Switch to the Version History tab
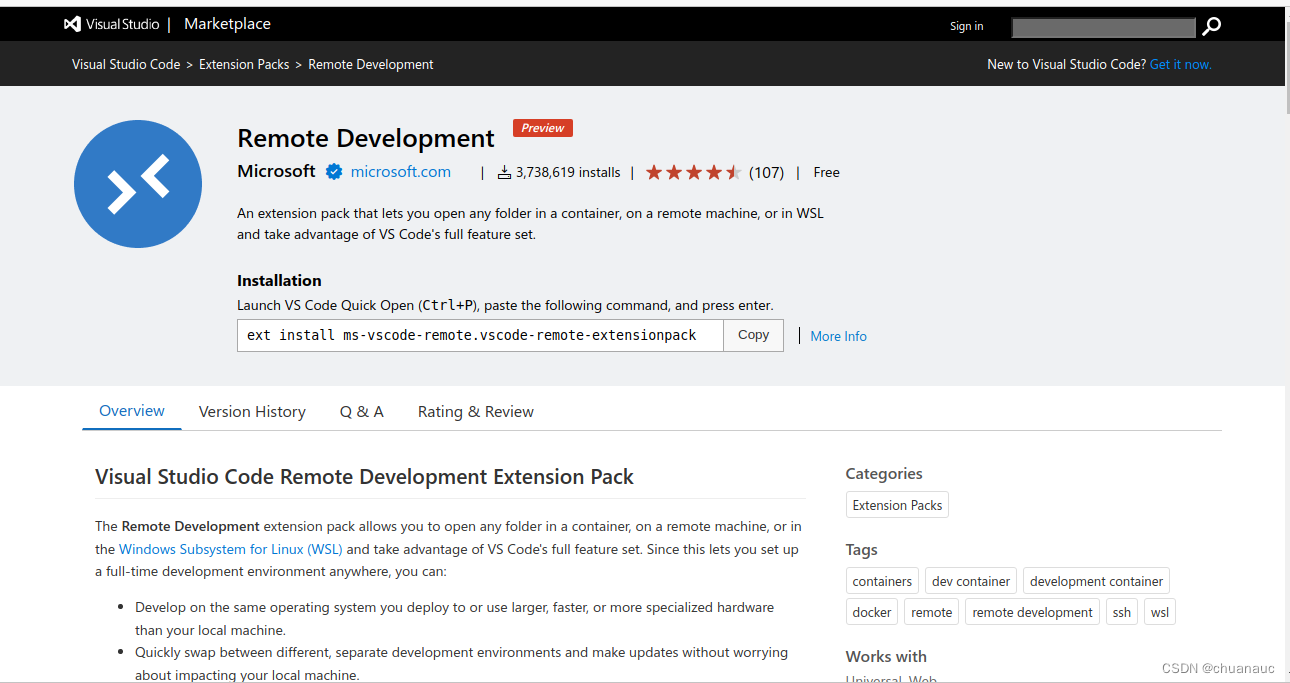The height and width of the screenshot is (683, 1290). (252, 412)
